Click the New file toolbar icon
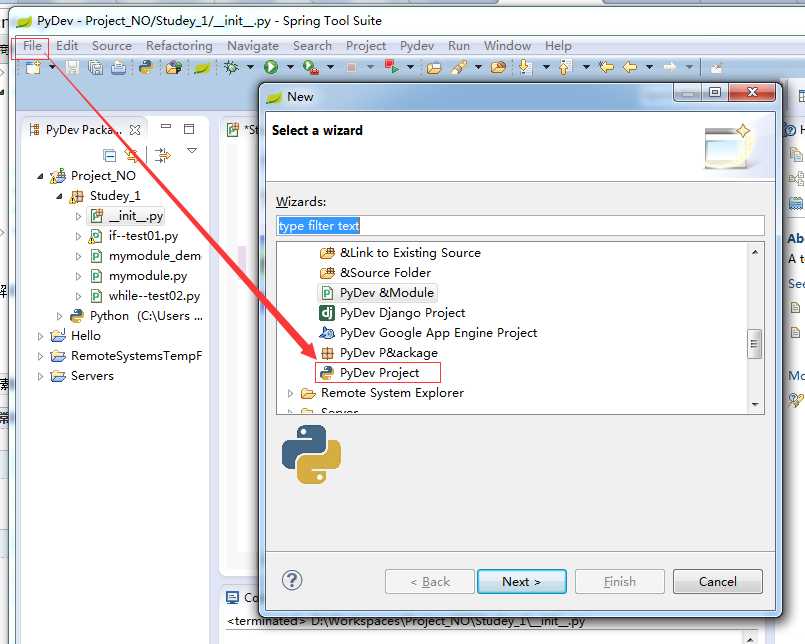This screenshot has width=805, height=644. point(33,67)
